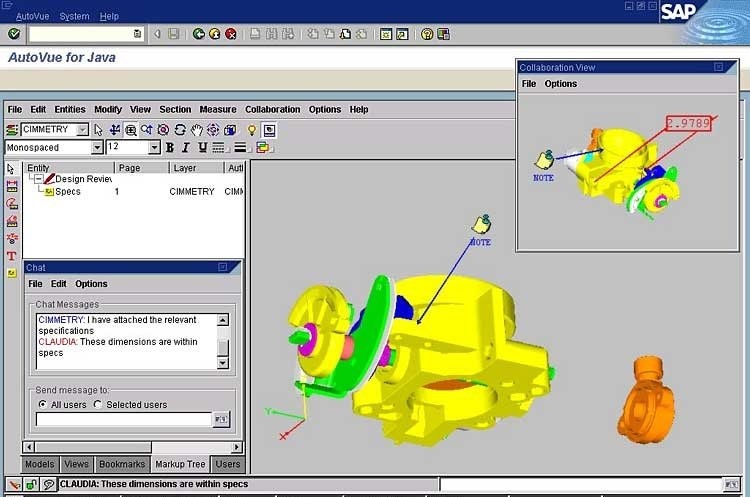Click the Layer column header

click(197, 168)
